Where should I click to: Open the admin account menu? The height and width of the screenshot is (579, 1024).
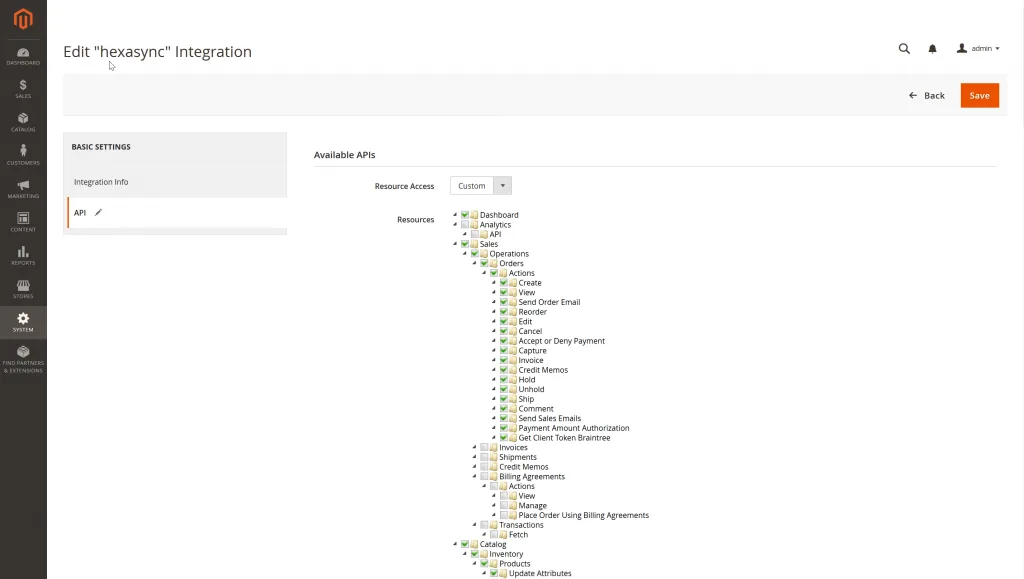[978, 48]
